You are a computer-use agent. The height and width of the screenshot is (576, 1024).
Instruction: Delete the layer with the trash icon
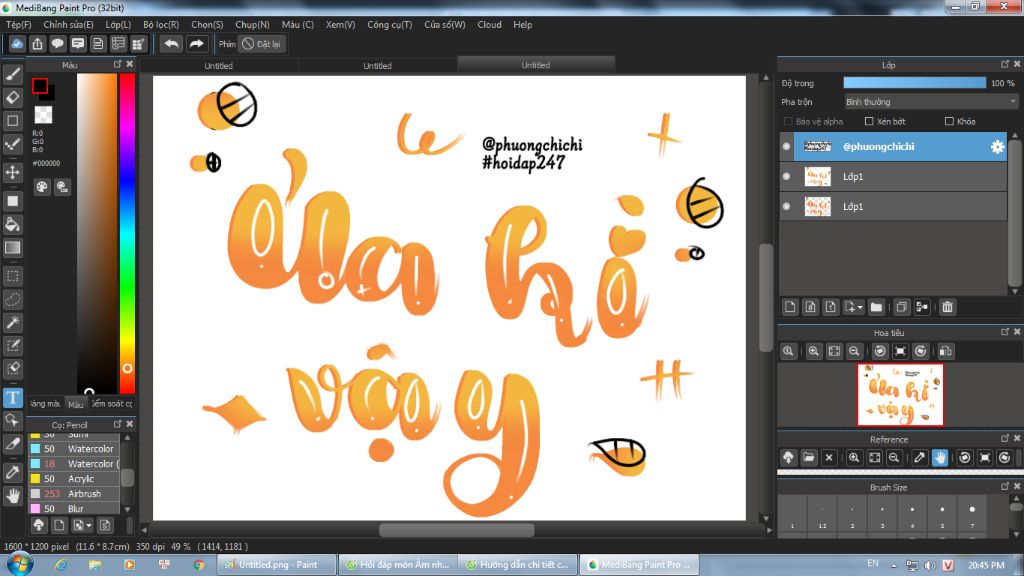[948, 307]
